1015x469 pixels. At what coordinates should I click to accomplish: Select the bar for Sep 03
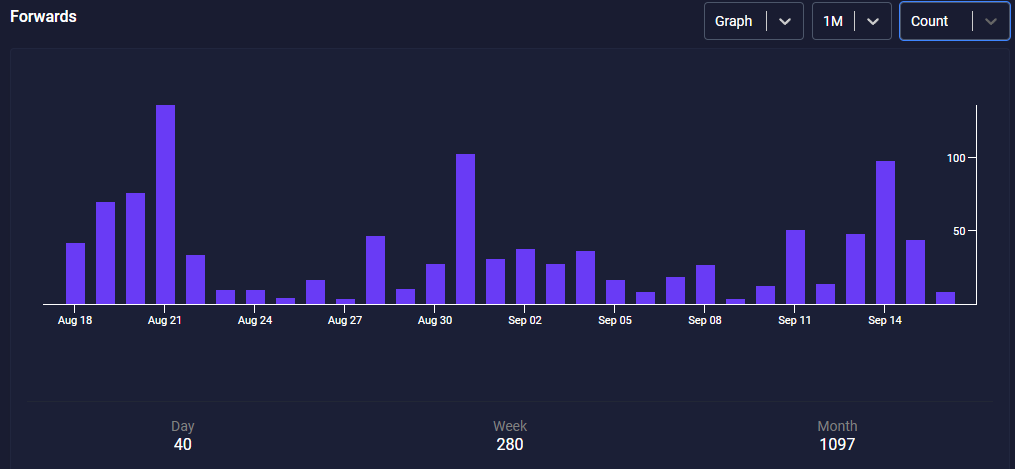coord(555,283)
